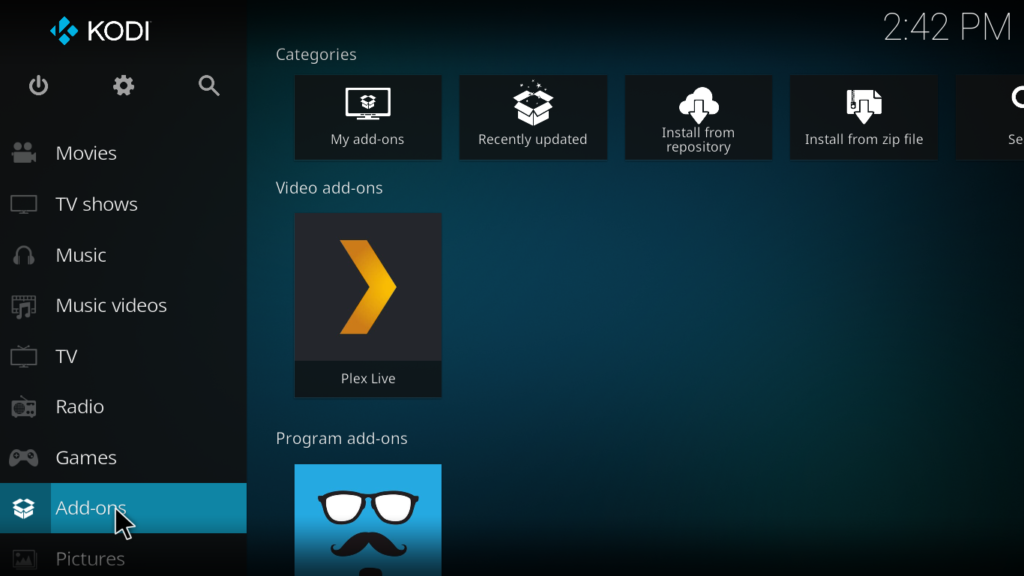Open the mustache glasses program add-on
This screenshot has height=576, width=1024.
pyautogui.click(x=368, y=519)
